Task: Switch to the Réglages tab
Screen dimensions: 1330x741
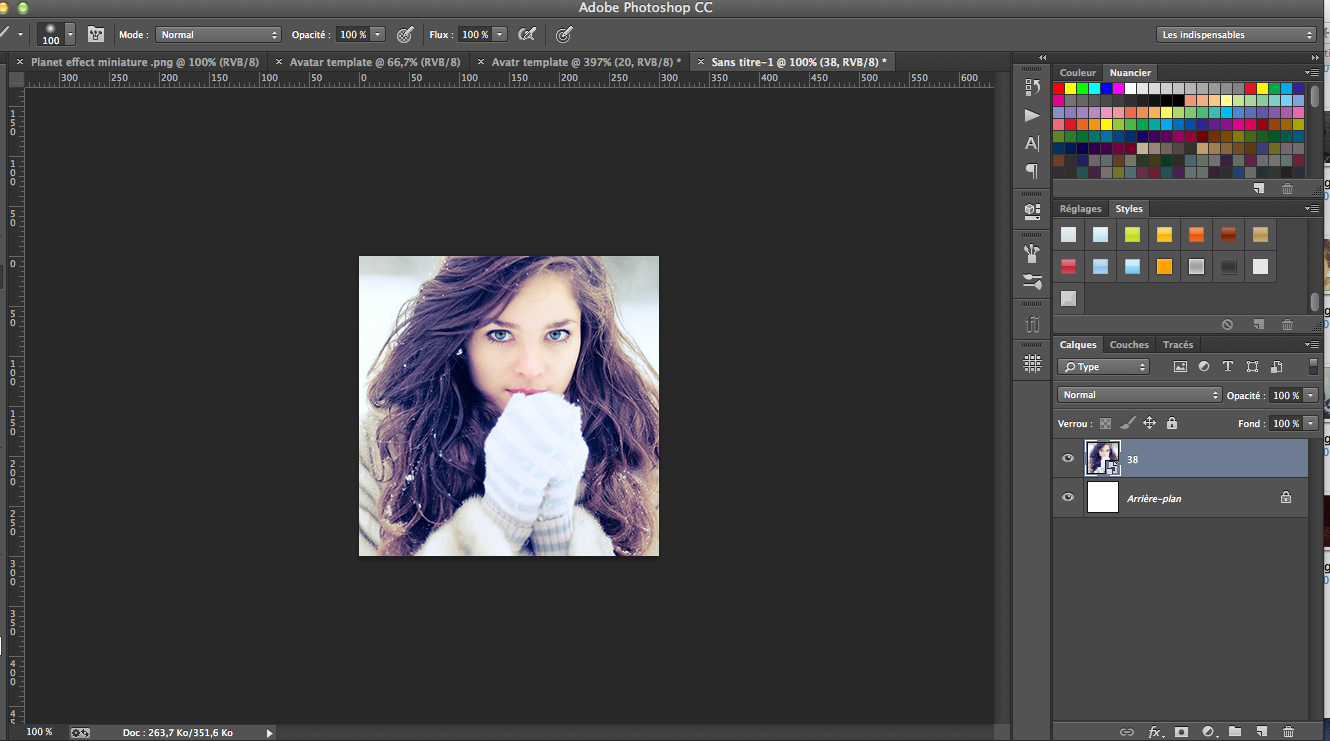Action: click(x=1081, y=209)
